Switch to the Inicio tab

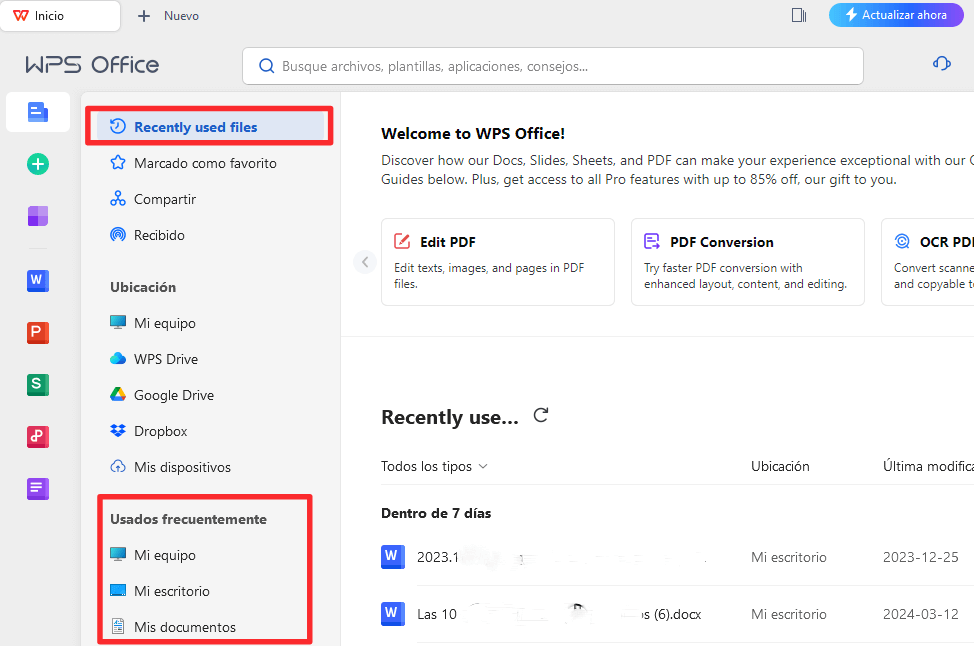[60, 16]
